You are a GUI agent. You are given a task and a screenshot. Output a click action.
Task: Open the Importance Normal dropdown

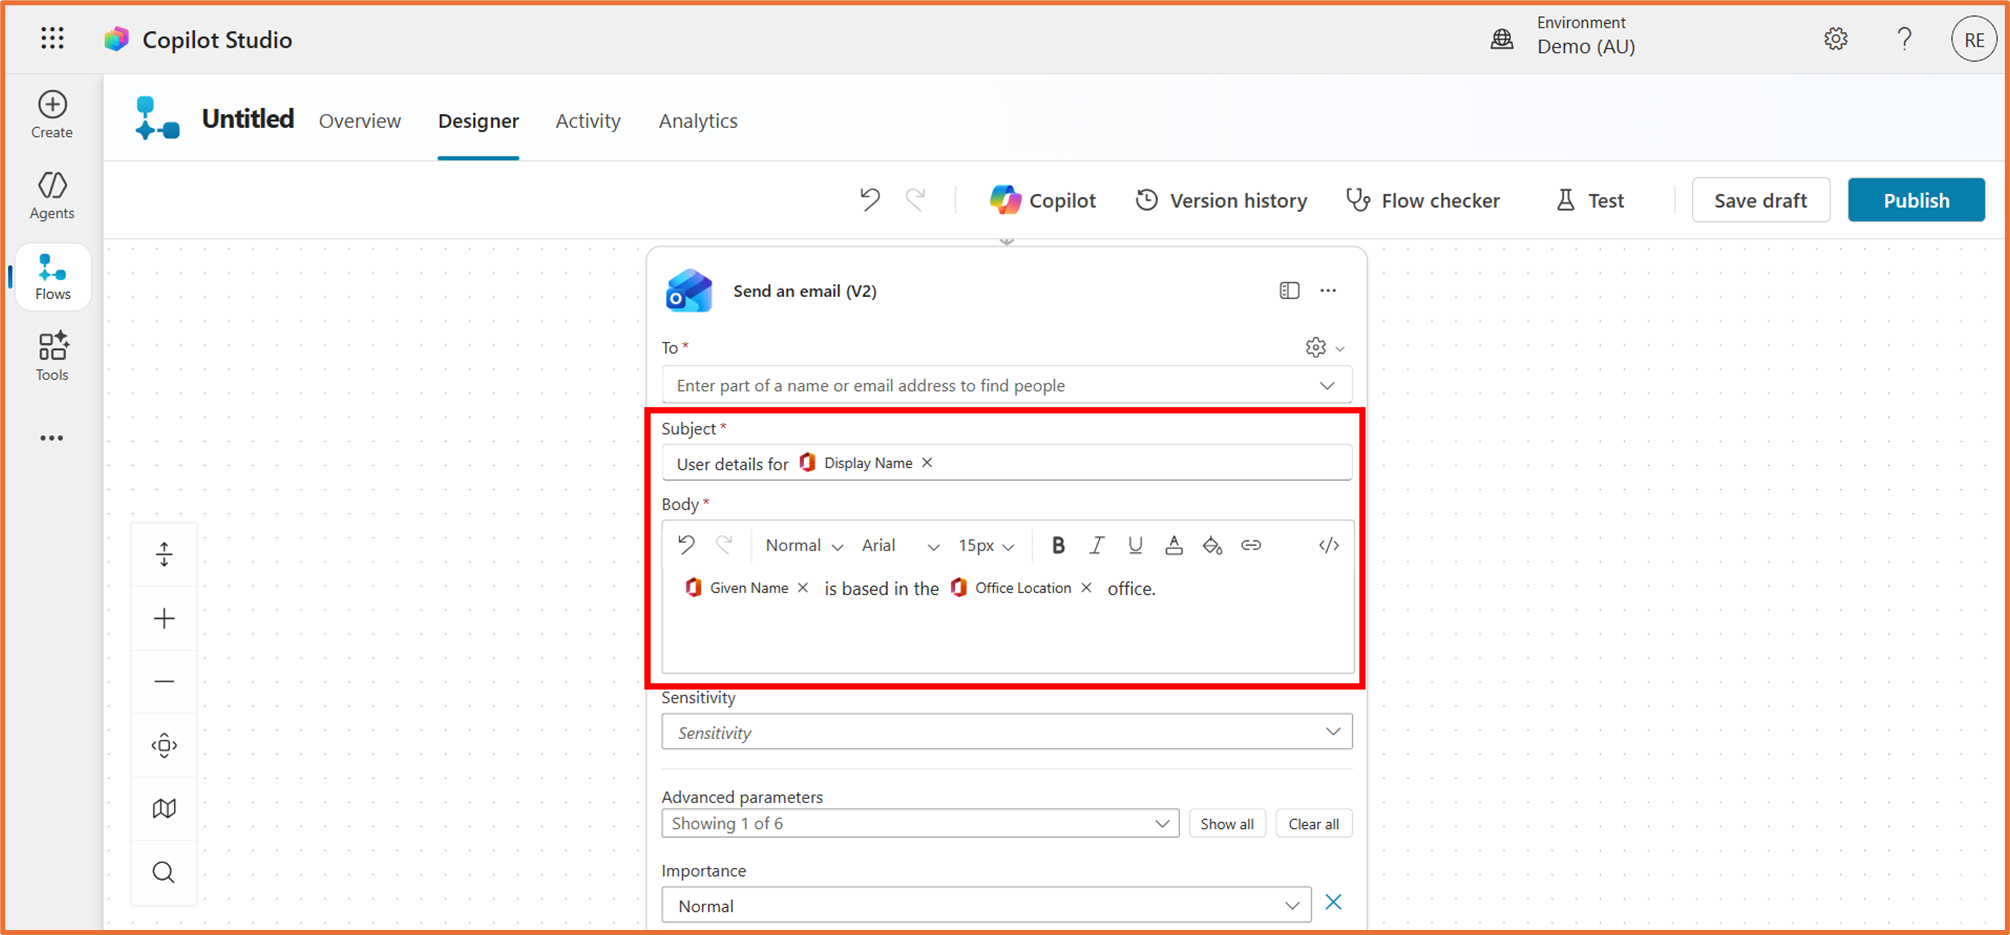(x=986, y=905)
